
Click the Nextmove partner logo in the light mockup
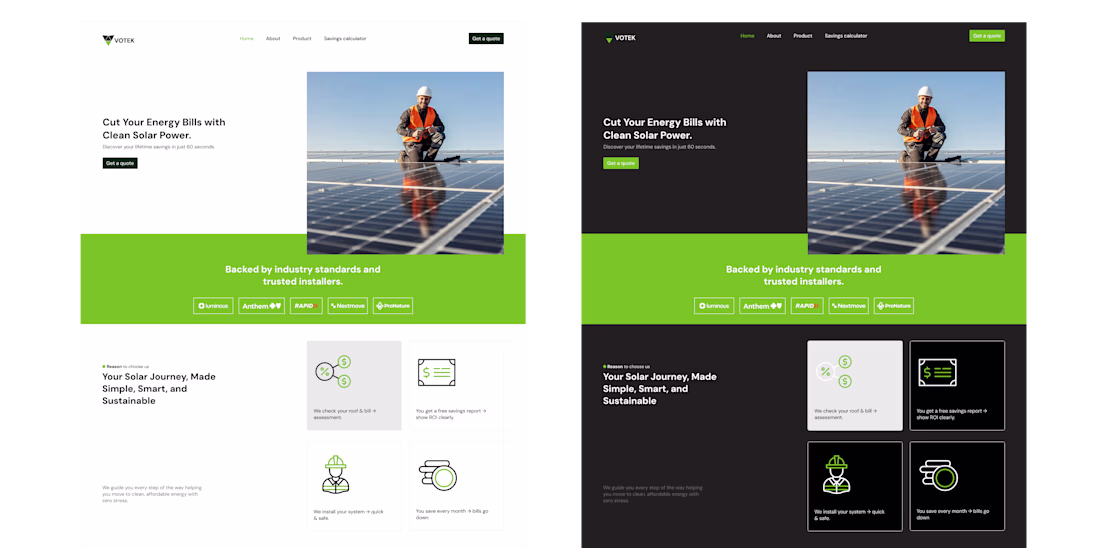coord(348,306)
